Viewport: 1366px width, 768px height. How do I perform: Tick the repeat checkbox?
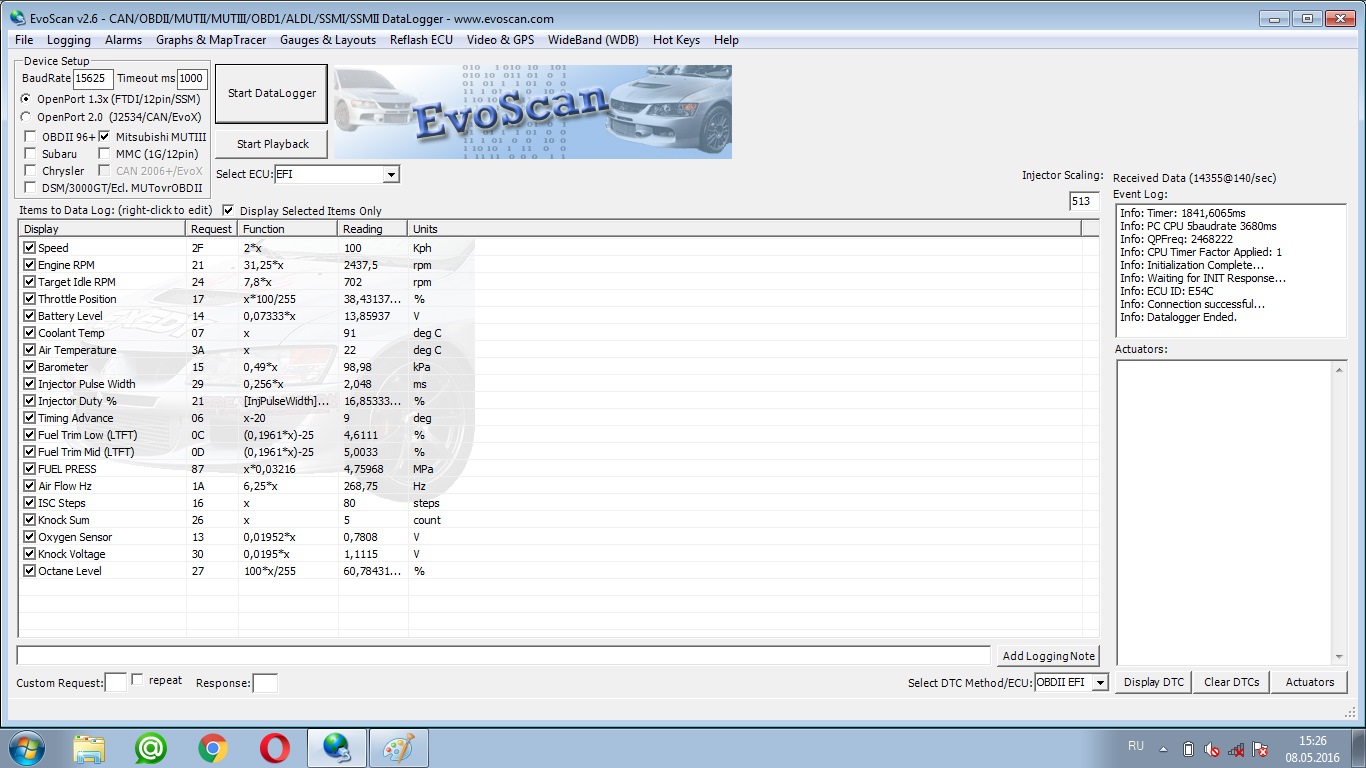tap(137, 679)
